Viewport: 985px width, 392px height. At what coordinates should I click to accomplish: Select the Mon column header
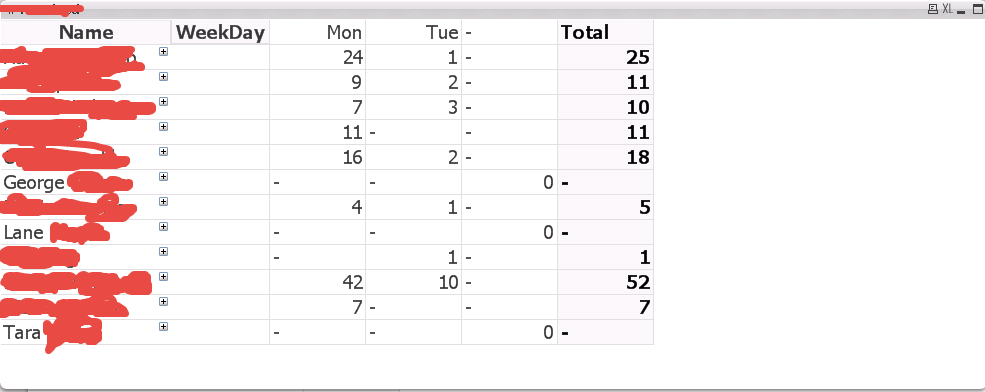317,32
